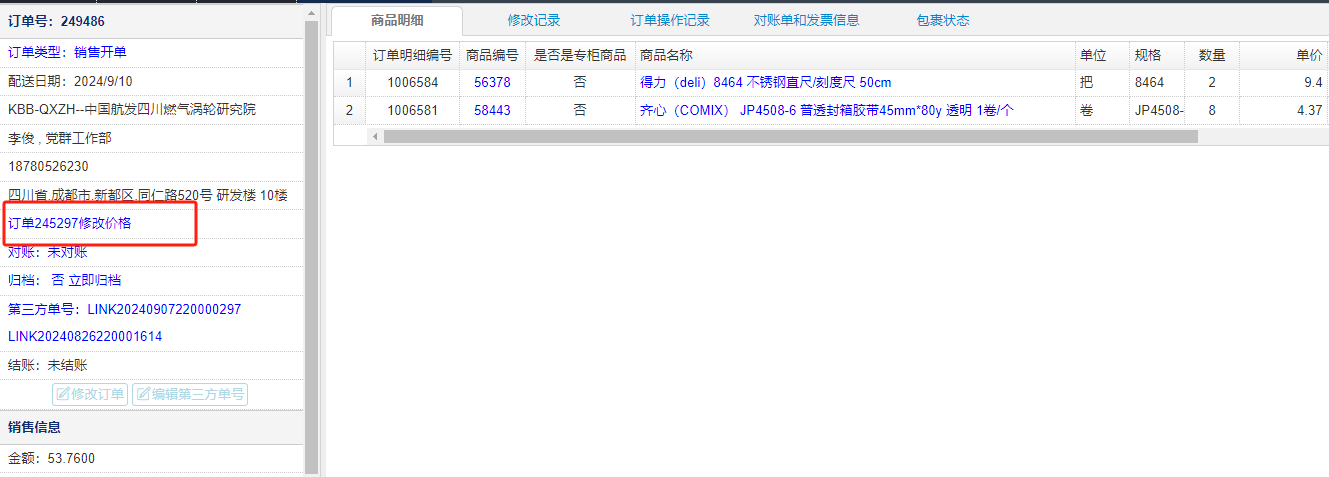Click product code 58443
This screenshot has height=477, width=1329.
click(x=492, y=110)
